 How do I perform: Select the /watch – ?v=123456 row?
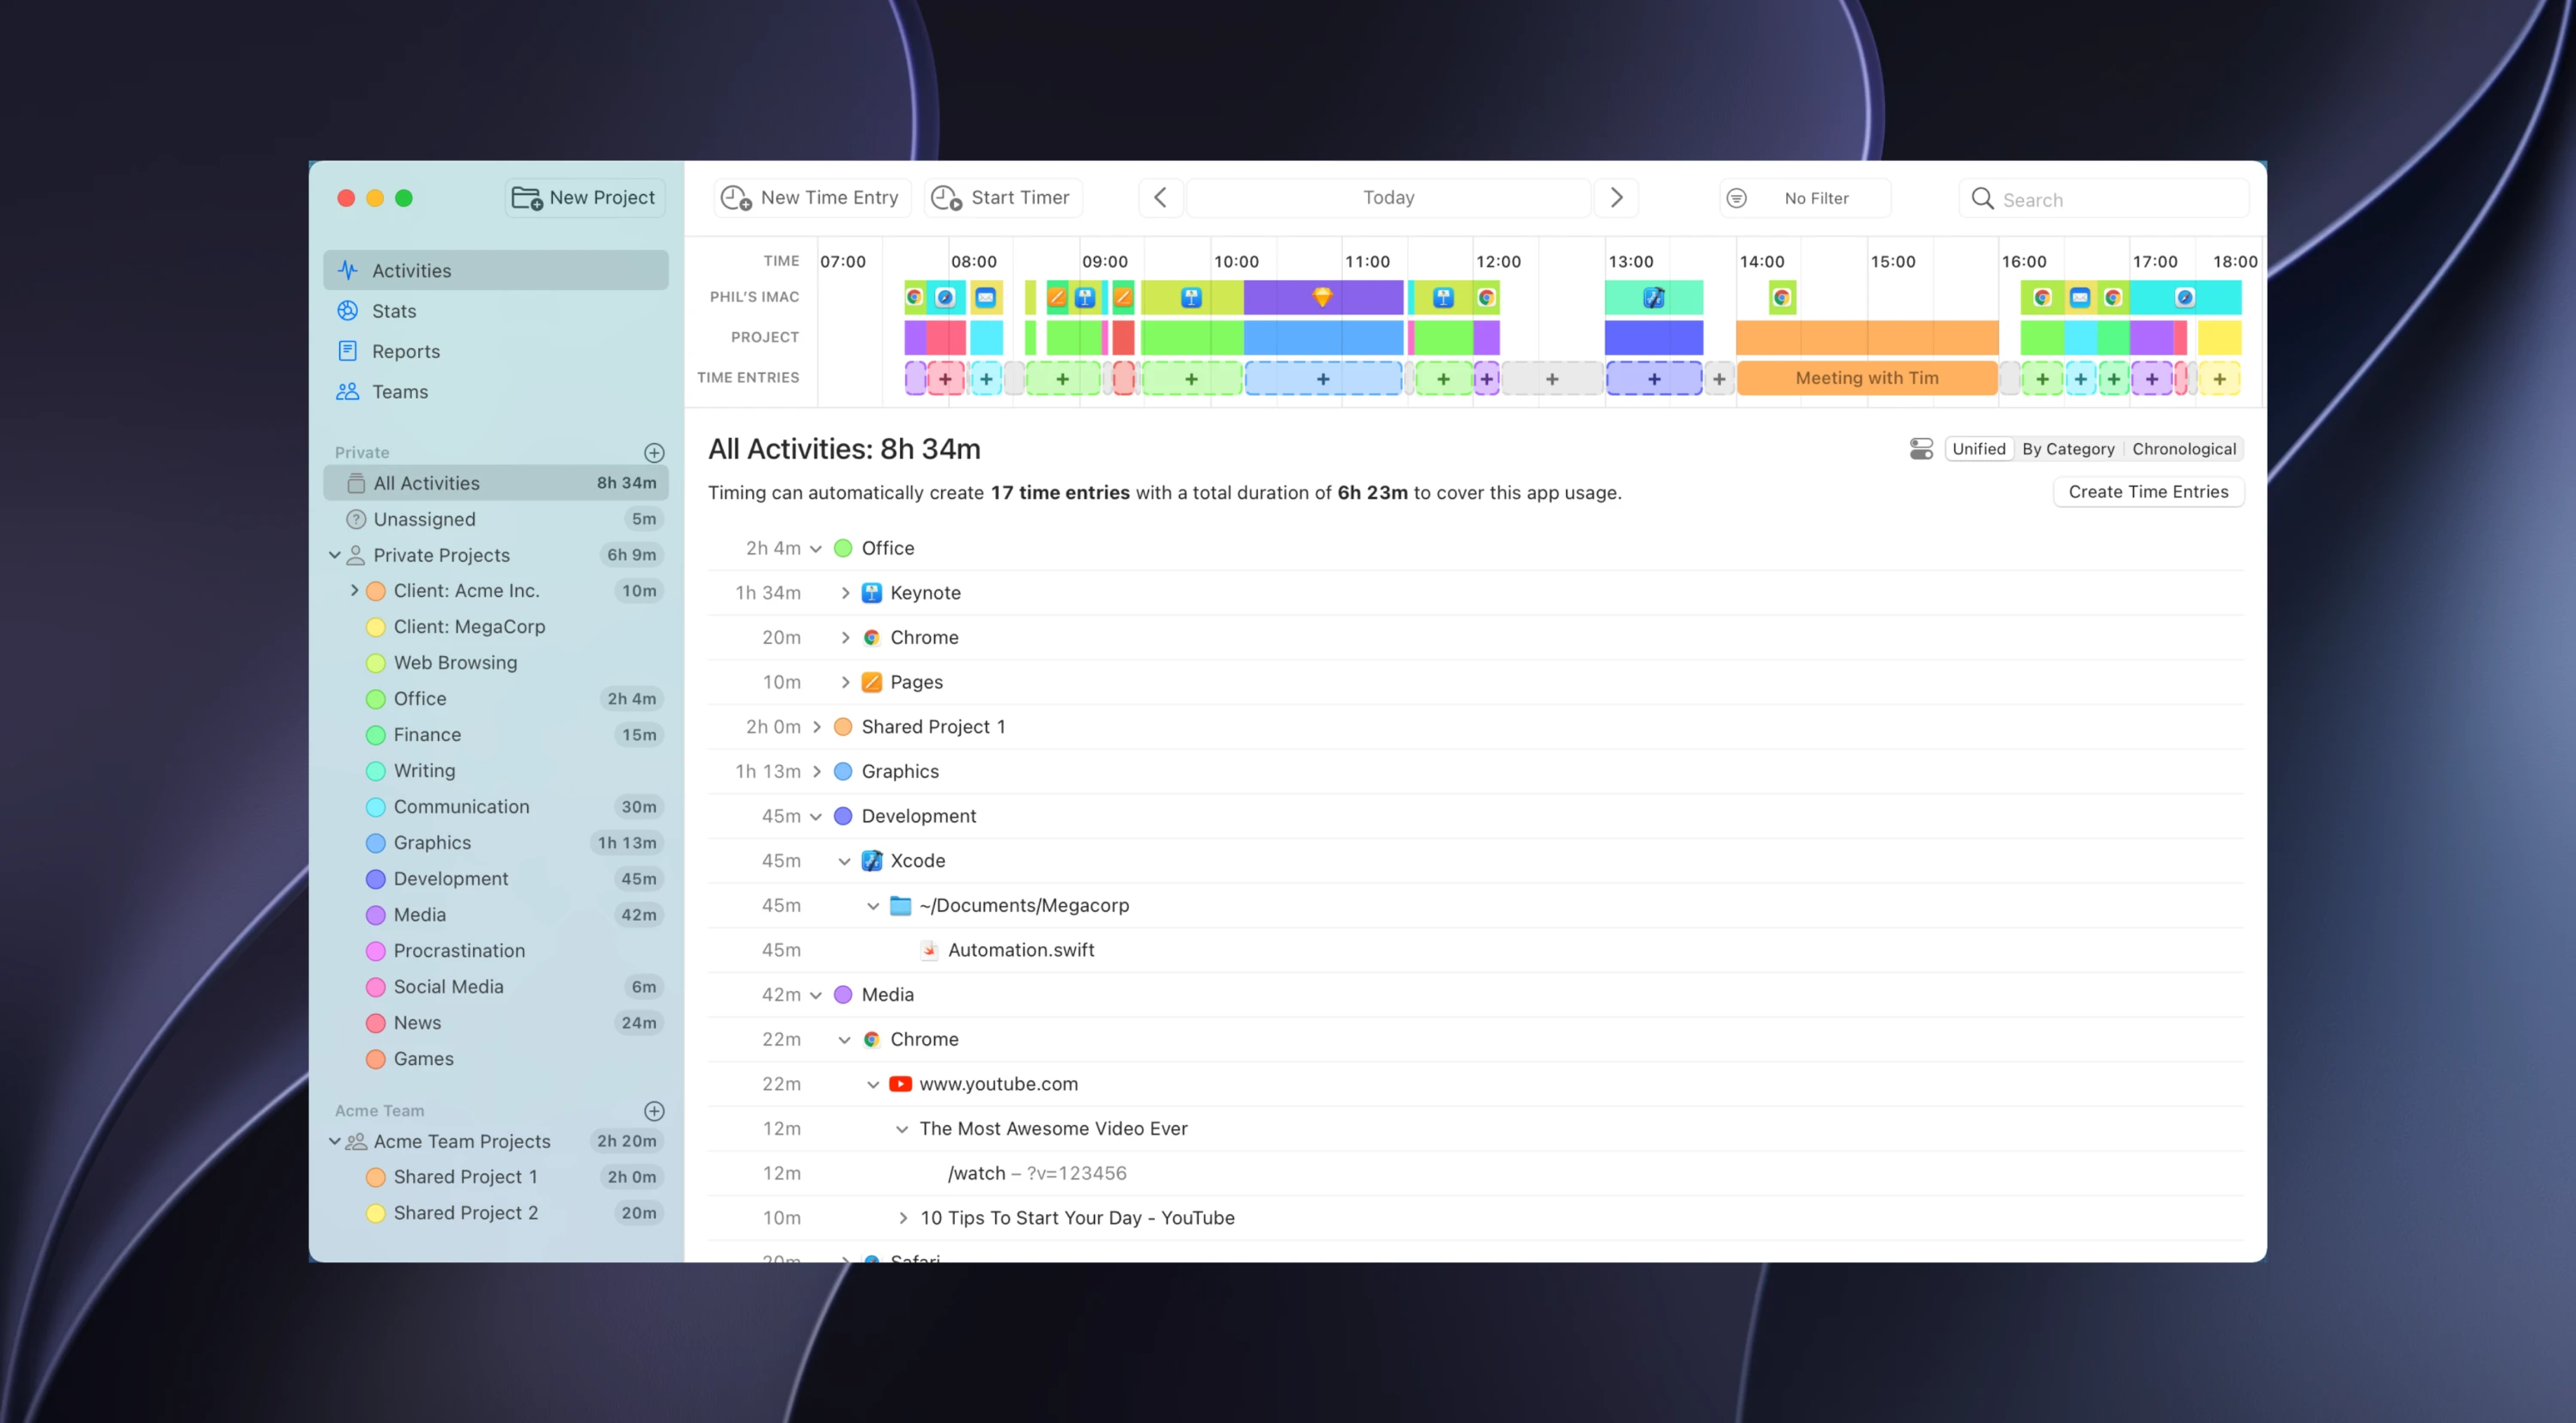coord(1476,1174)
